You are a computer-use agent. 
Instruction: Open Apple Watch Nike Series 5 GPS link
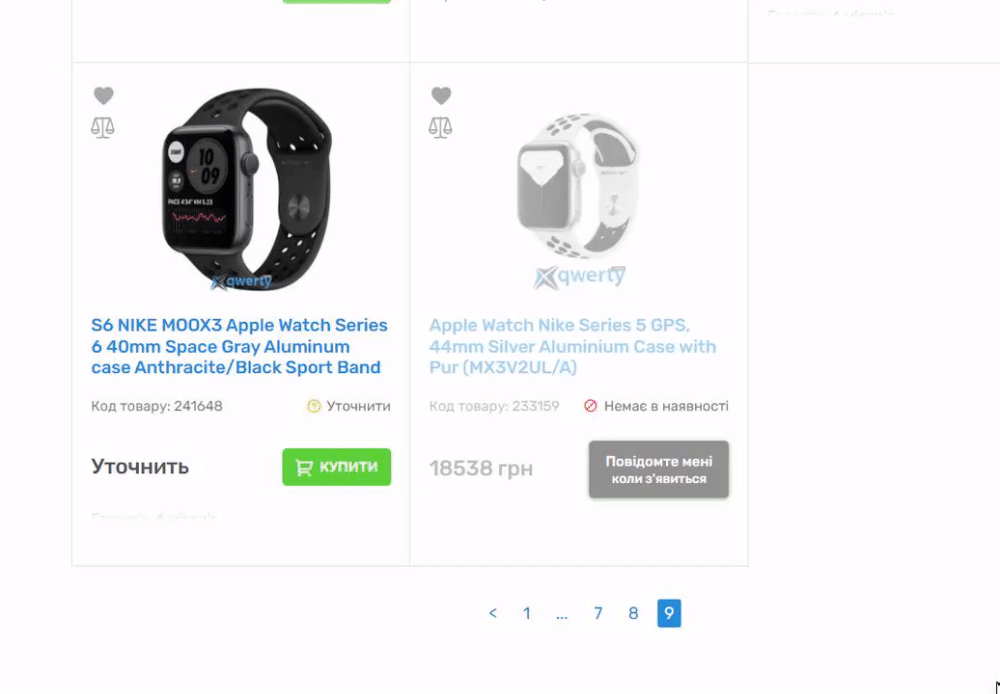pos(573,346)
